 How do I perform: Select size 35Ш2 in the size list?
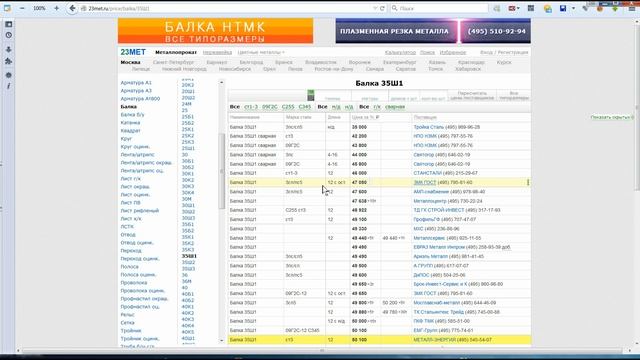coord(188,262)
